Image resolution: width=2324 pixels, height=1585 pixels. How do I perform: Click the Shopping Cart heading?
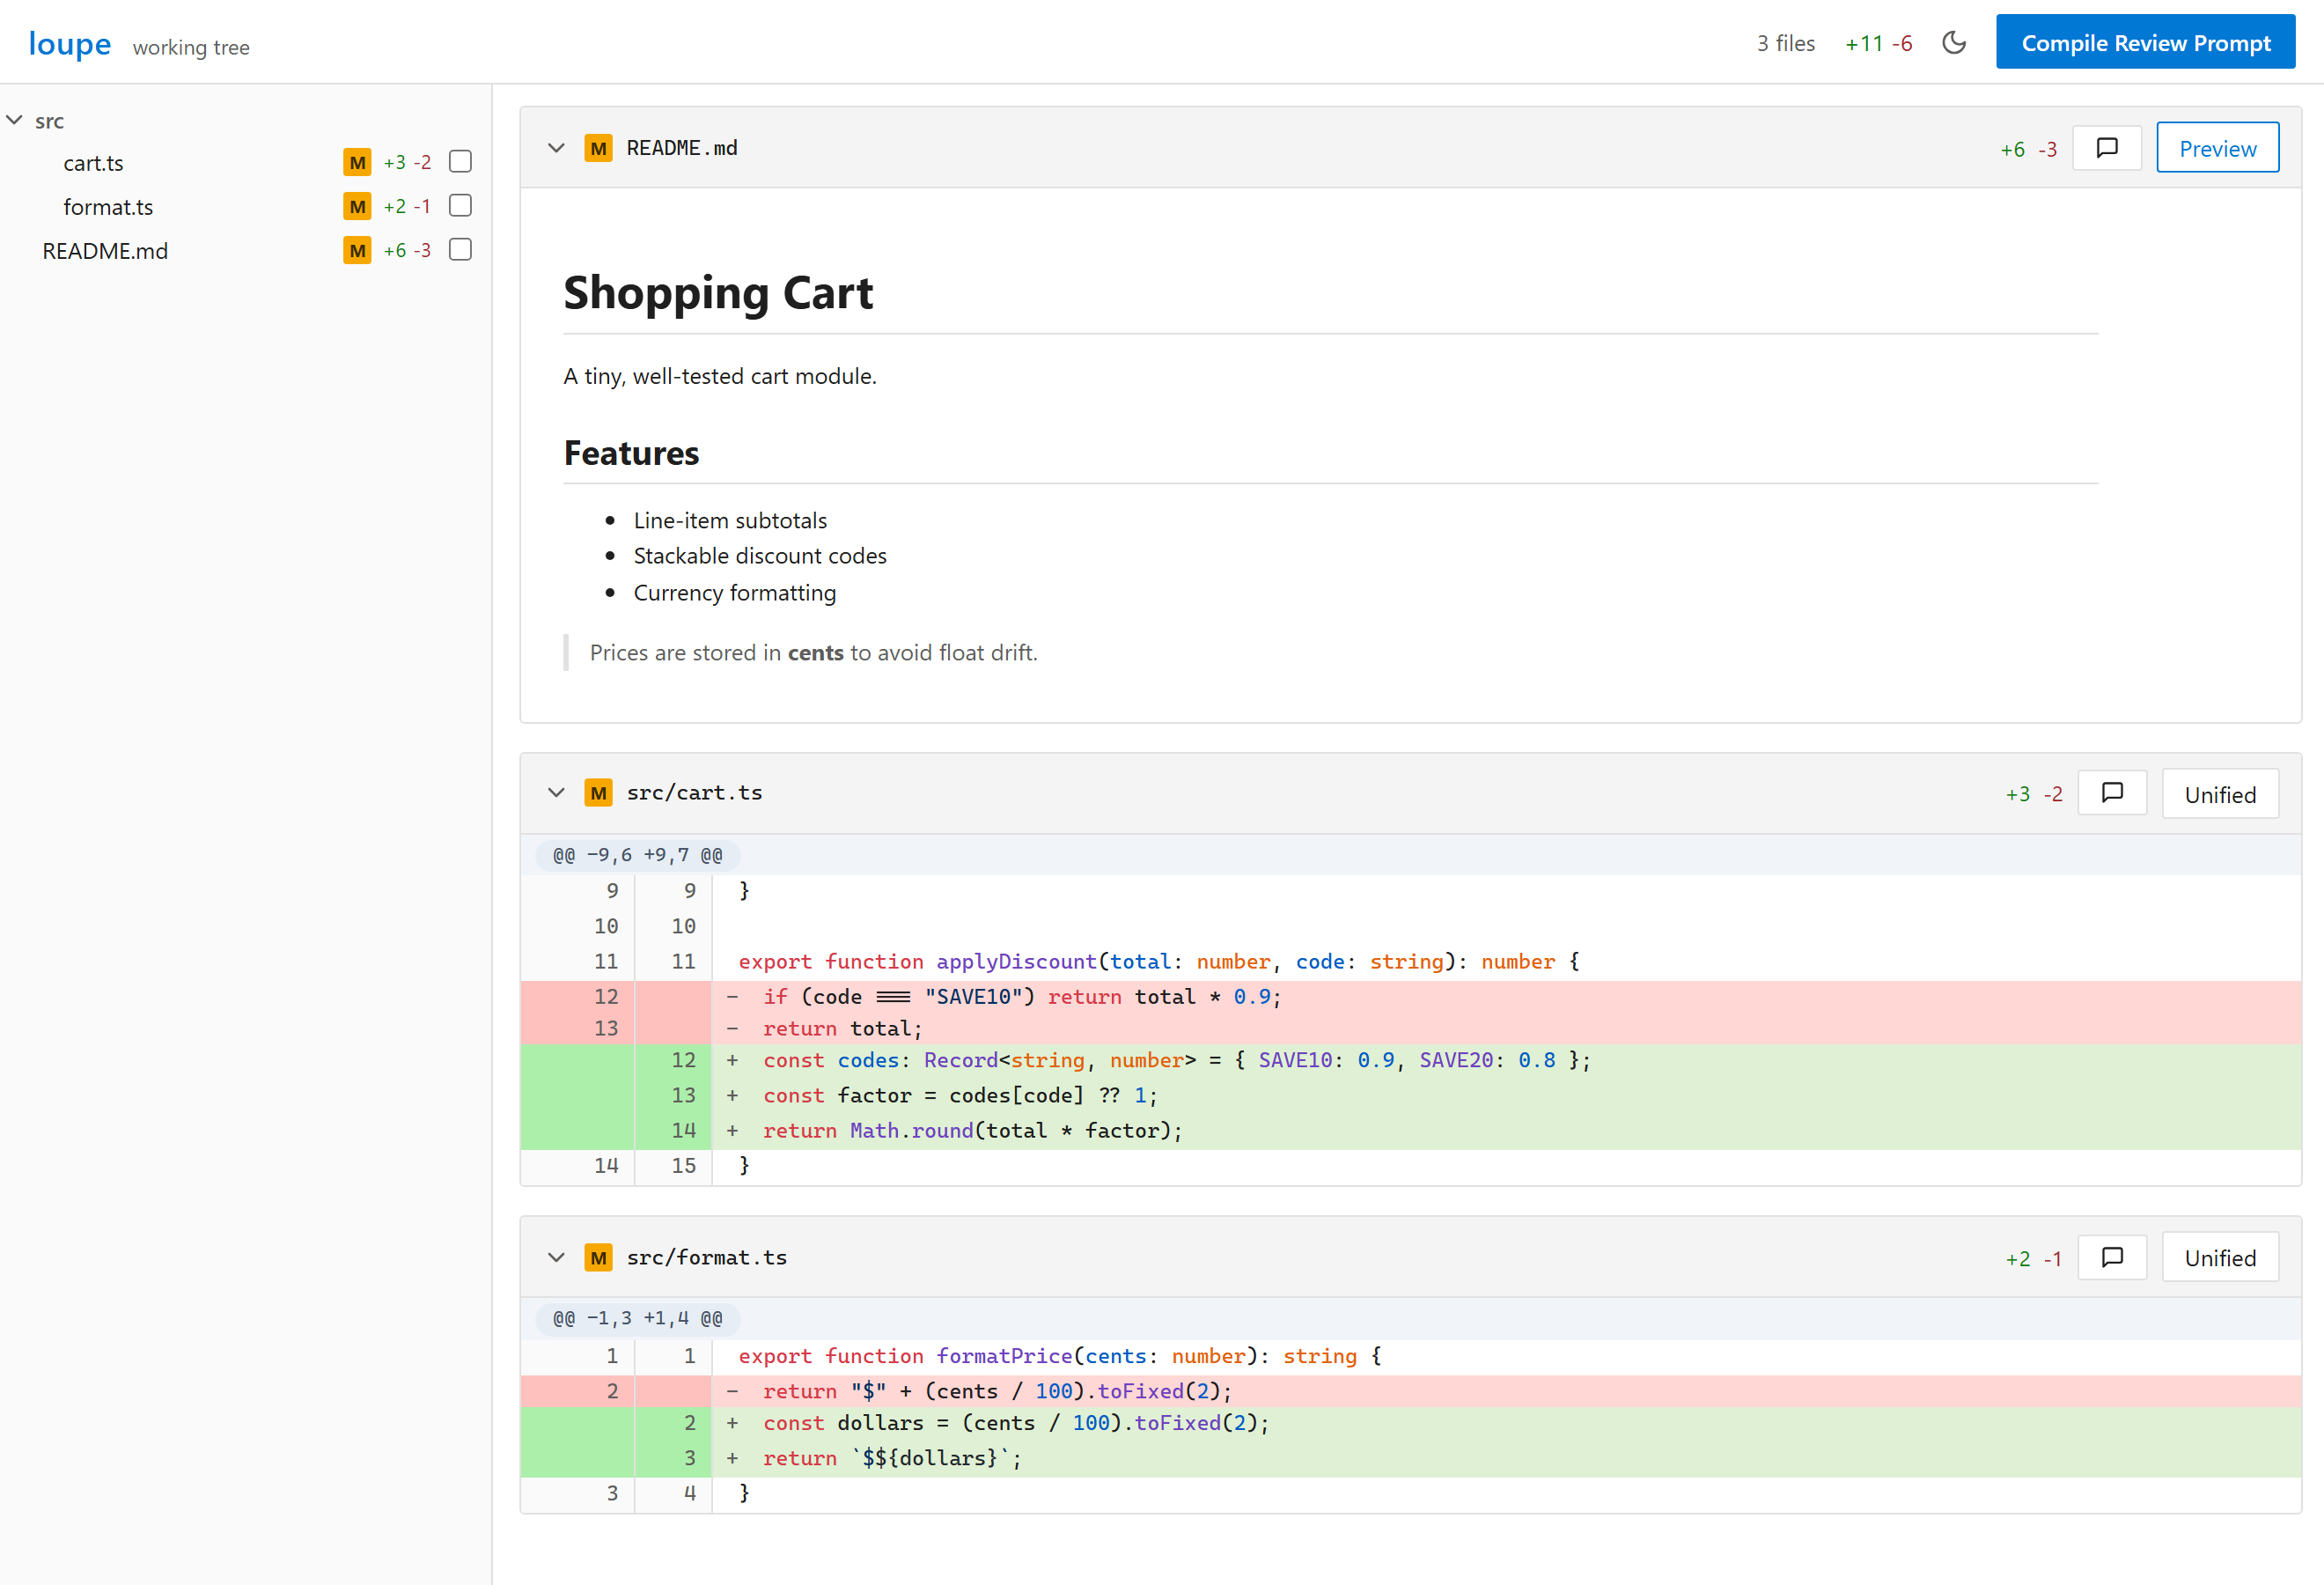click(718, 293)
